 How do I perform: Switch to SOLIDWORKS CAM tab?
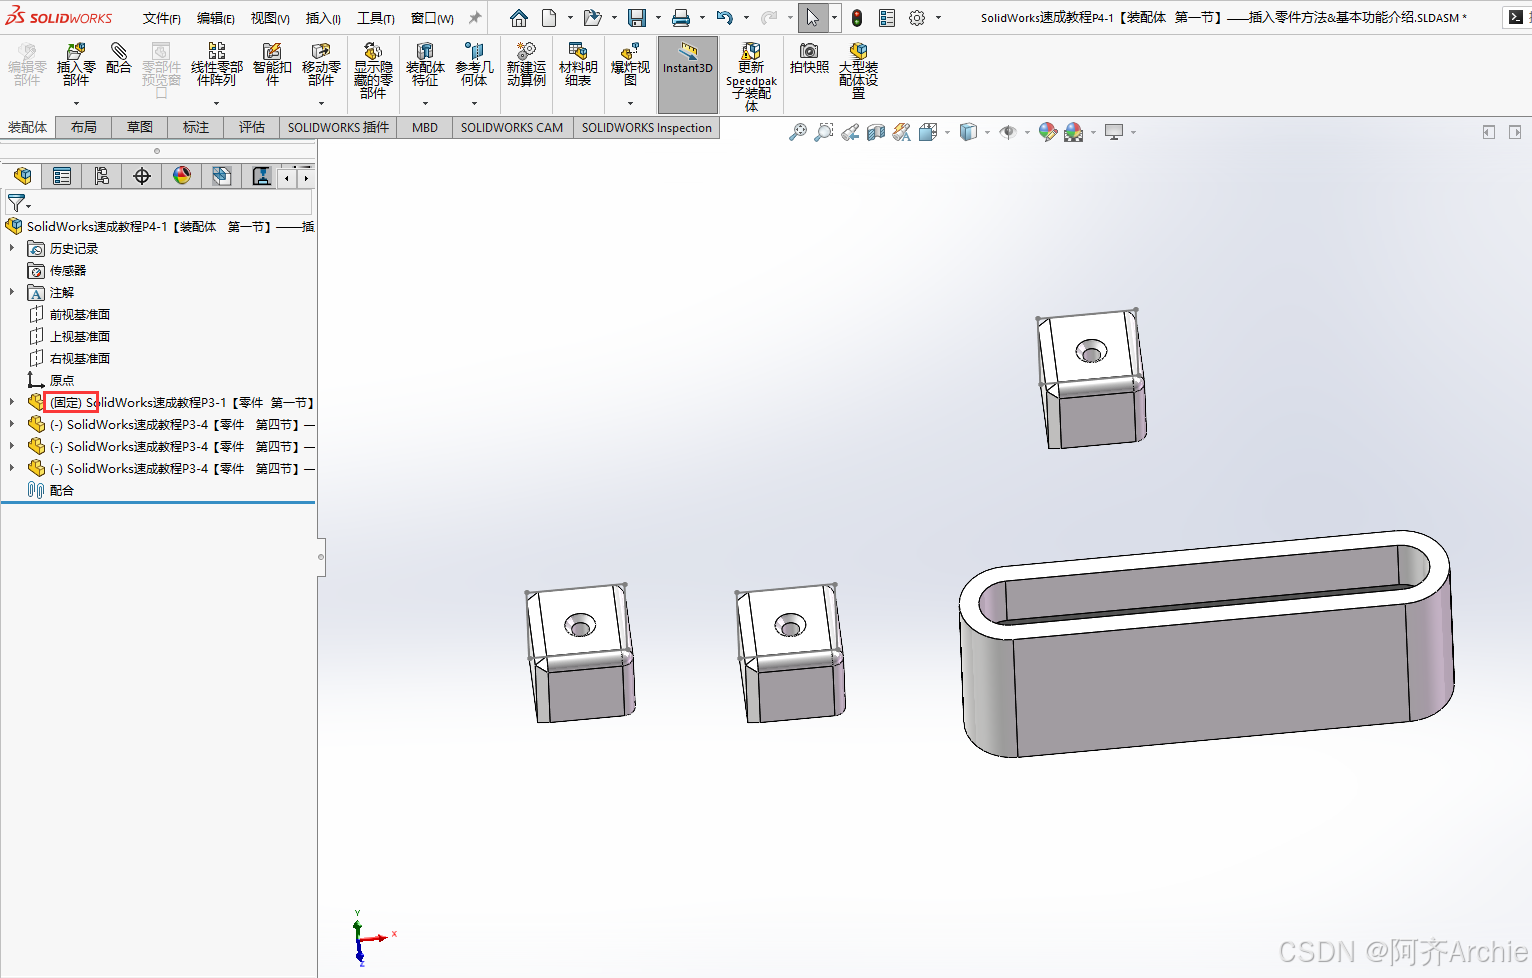[512, 127]
